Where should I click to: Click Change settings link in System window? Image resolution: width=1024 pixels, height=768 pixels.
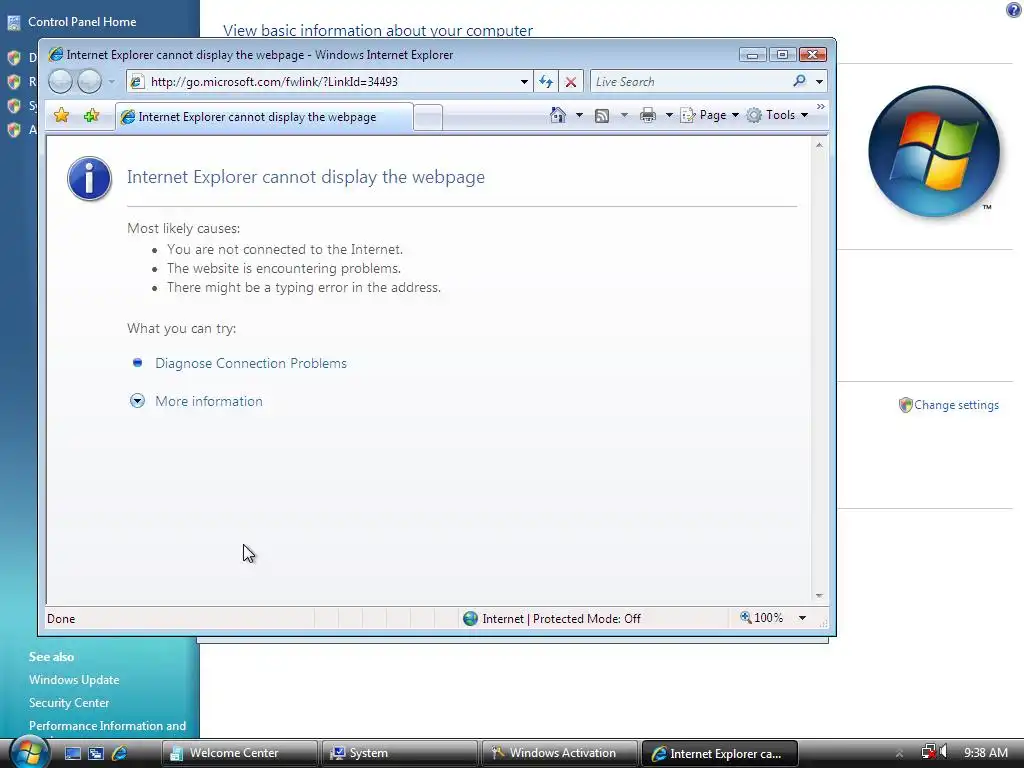click(956, 405)
